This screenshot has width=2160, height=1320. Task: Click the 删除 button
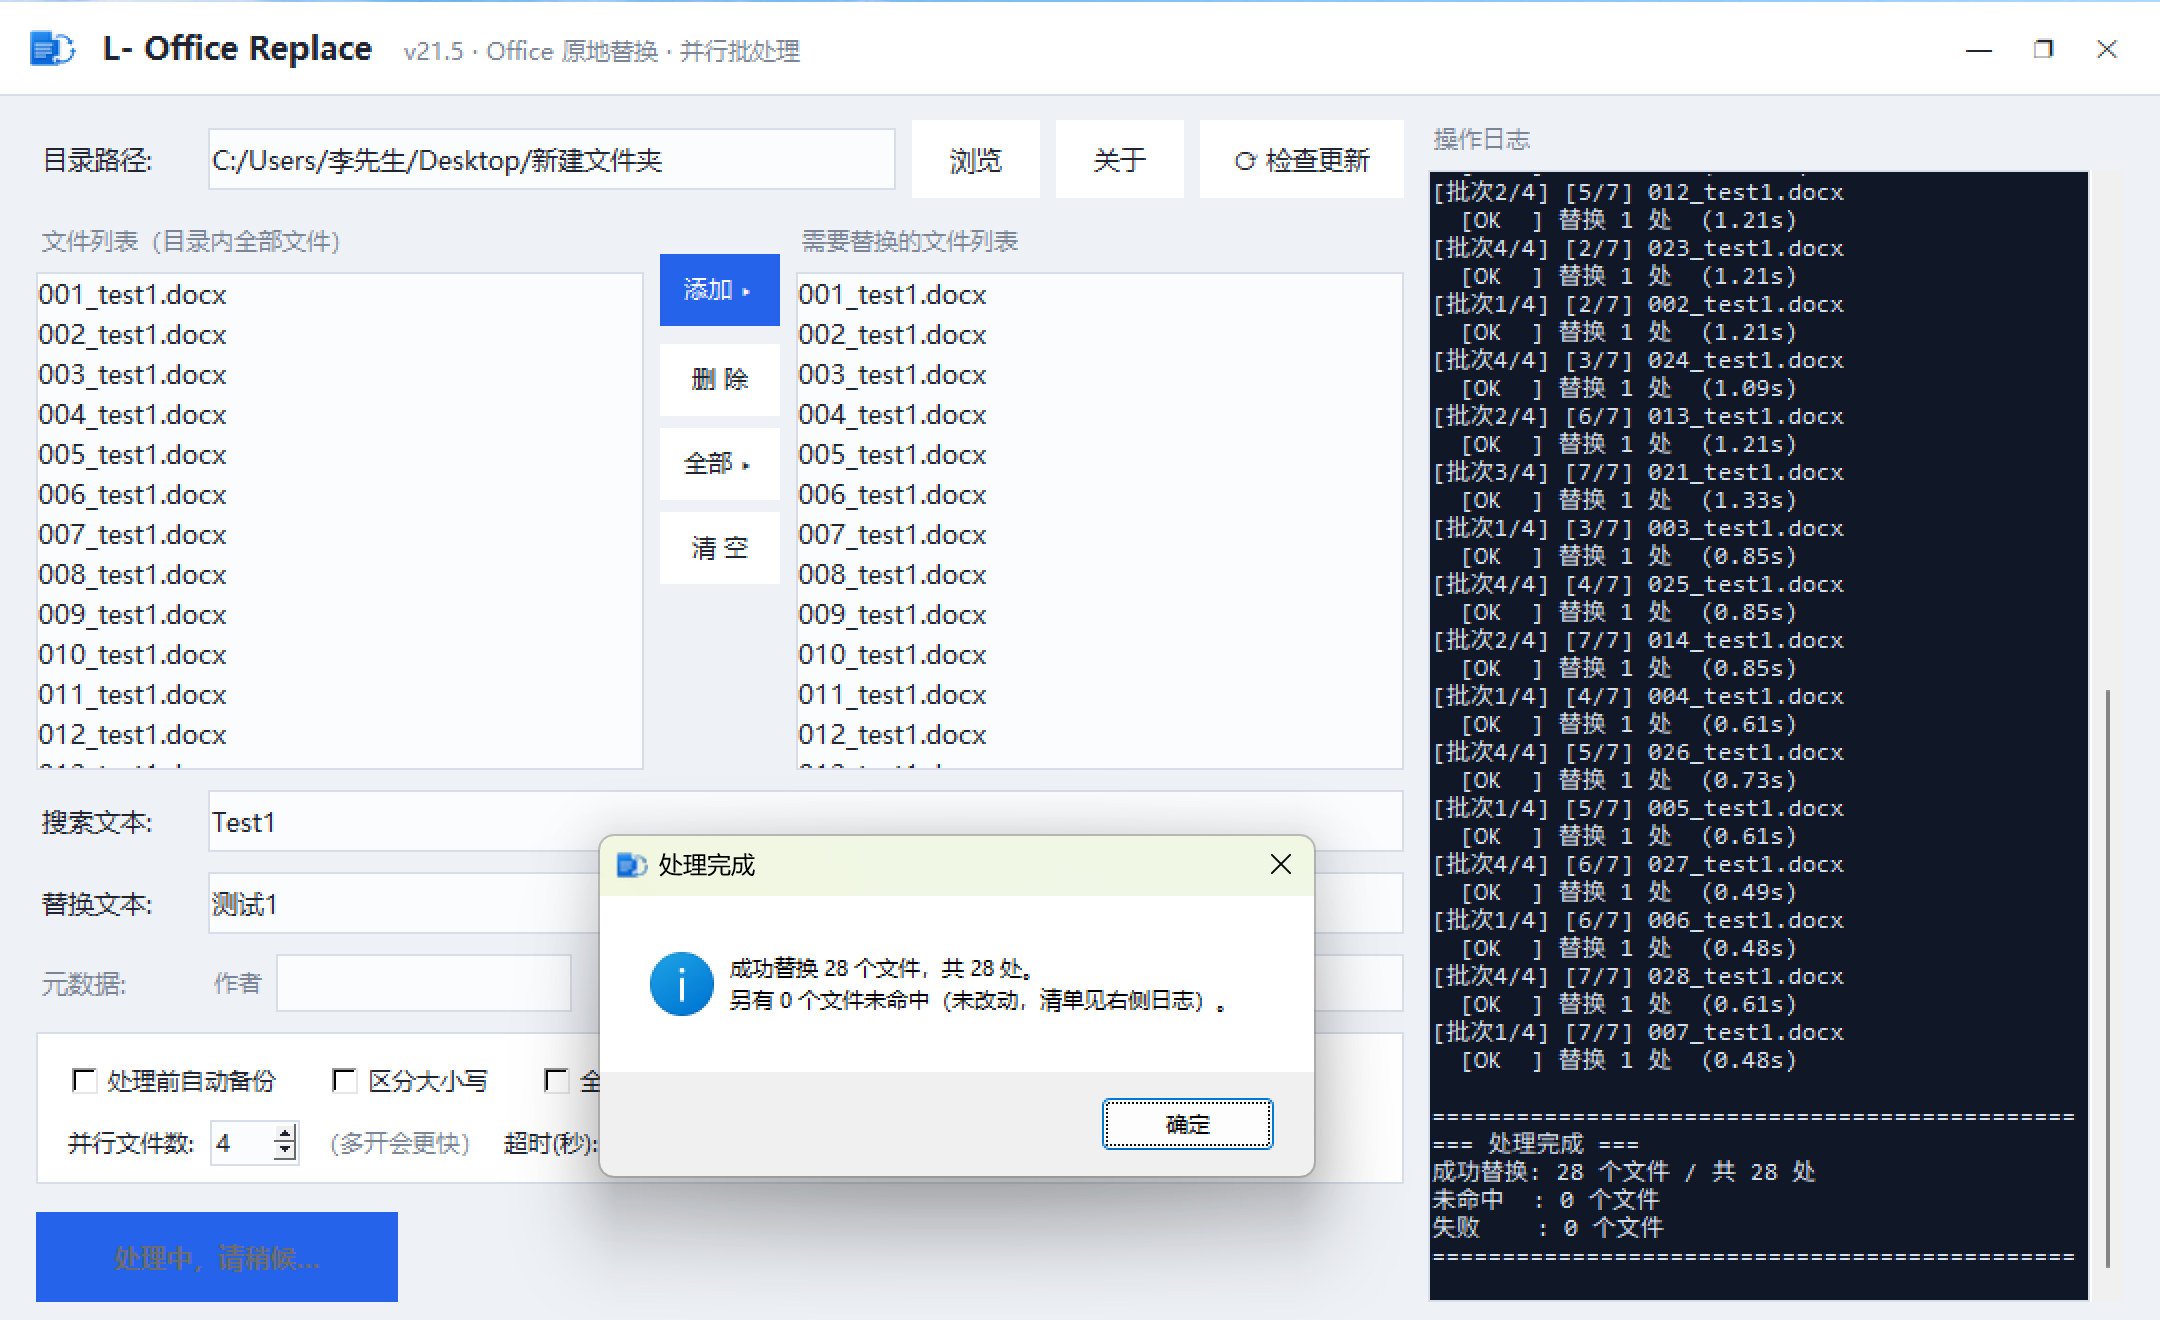coord(719,379)
